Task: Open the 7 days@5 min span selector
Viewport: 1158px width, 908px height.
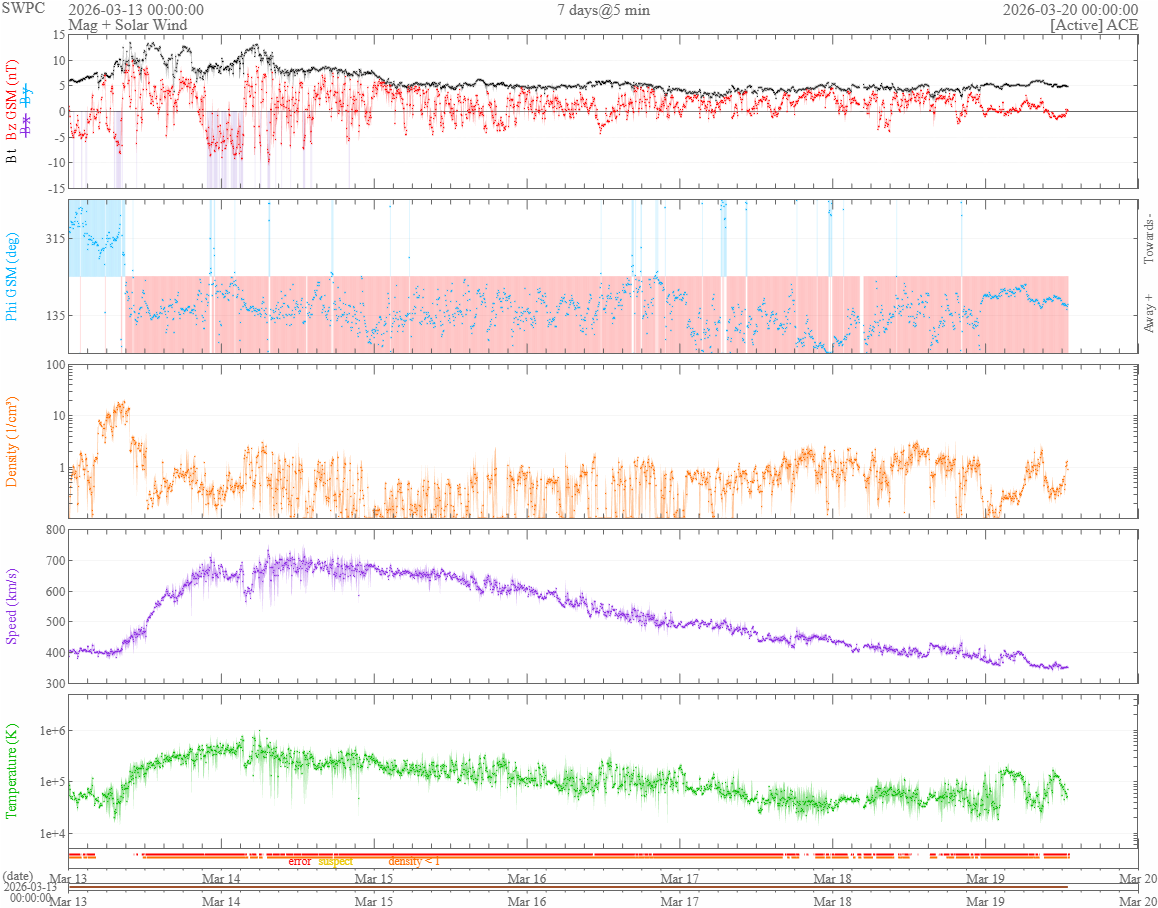Action: pos(603,10)
